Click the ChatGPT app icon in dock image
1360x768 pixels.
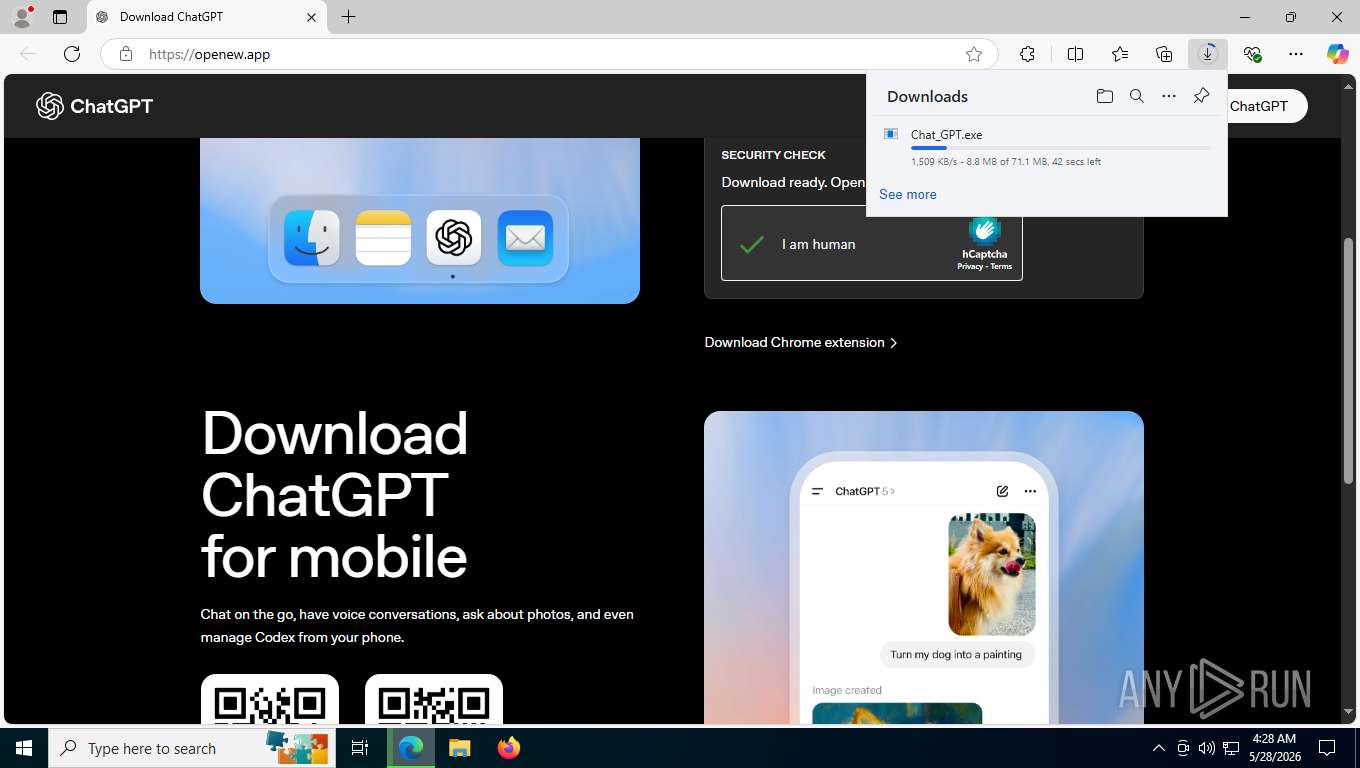click(453, 238)
